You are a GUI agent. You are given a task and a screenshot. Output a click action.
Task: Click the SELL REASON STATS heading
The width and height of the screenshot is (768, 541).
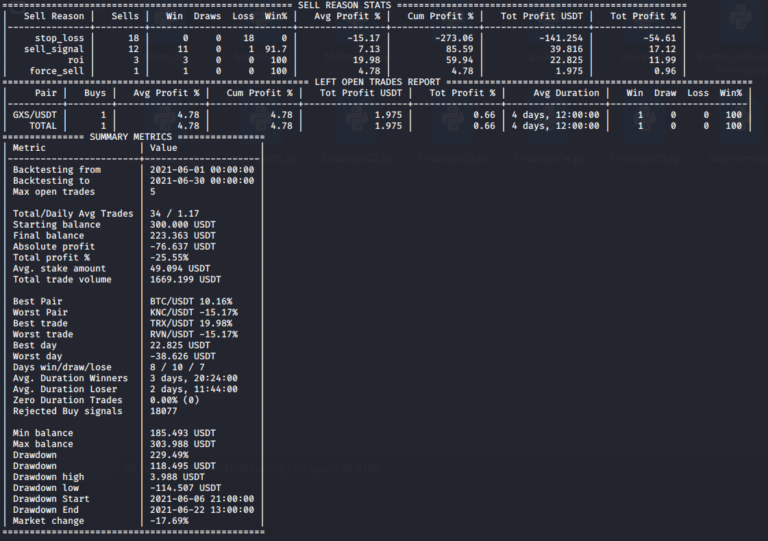(x=344, y=5)
